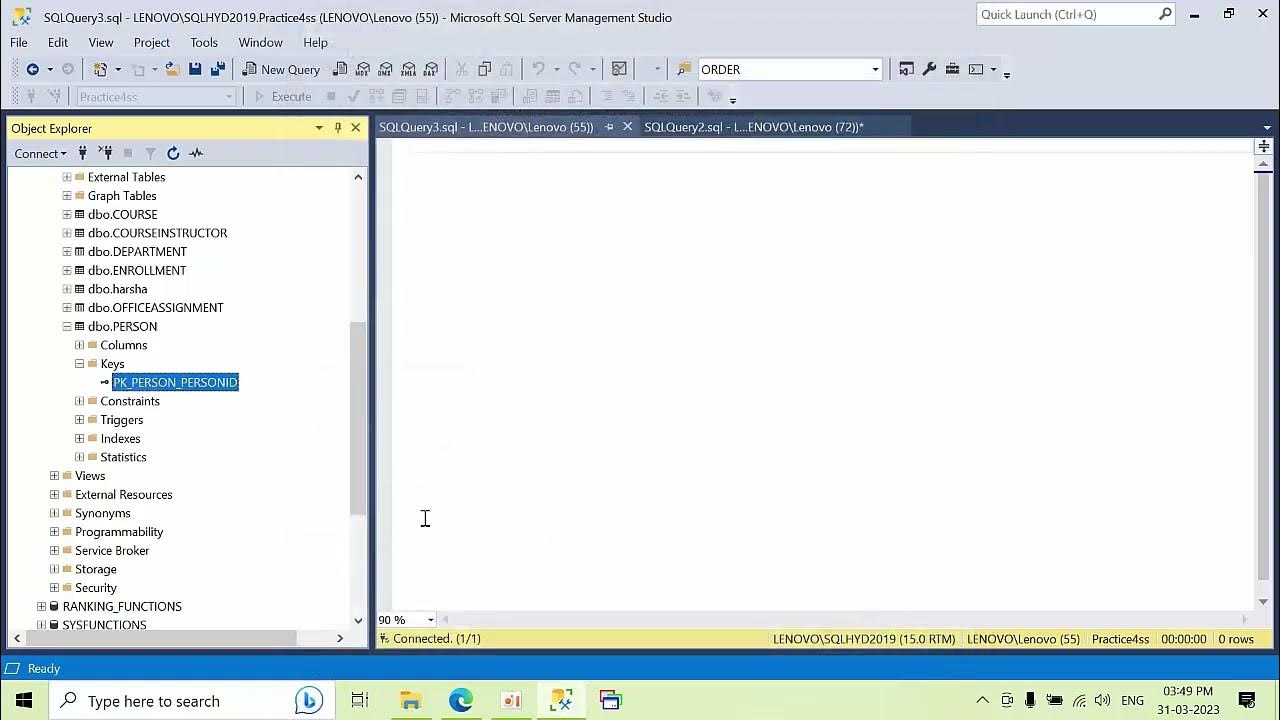Expand the Columns folder under dbo.PERSON
Screen dimensions: 1280x720
point(79,345)
